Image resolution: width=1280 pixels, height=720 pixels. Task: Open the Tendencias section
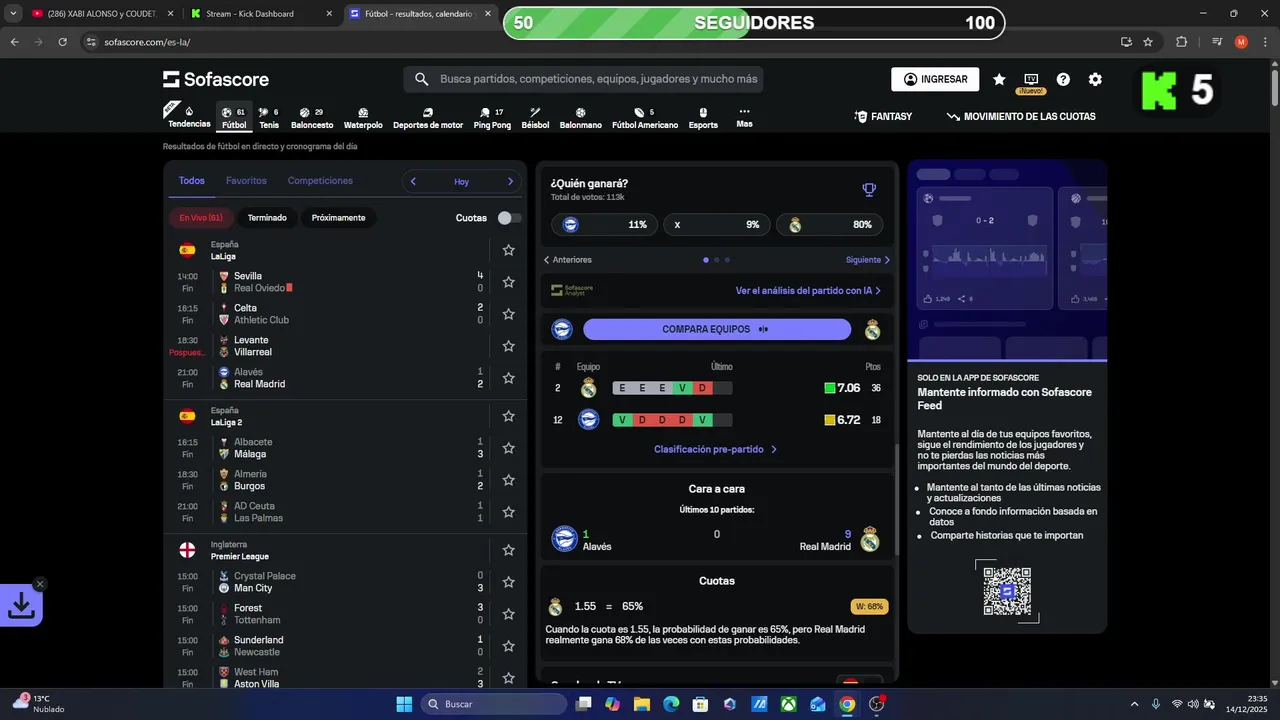click(189, 117)
